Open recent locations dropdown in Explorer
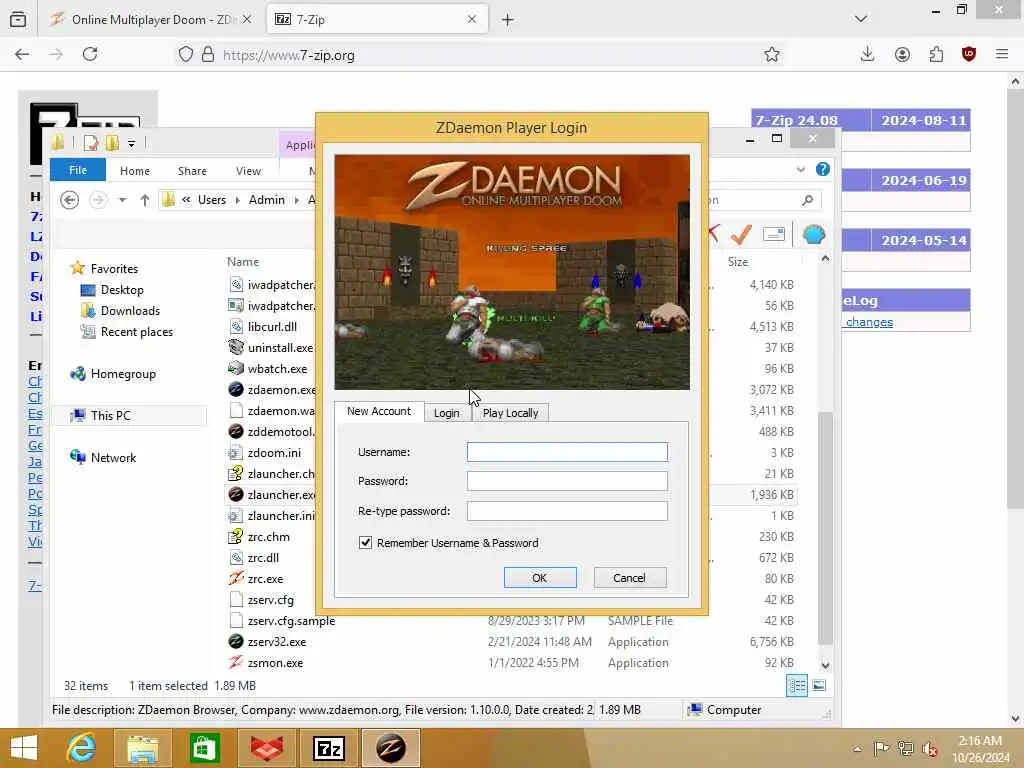1024x768 pixels. point(122,200)
